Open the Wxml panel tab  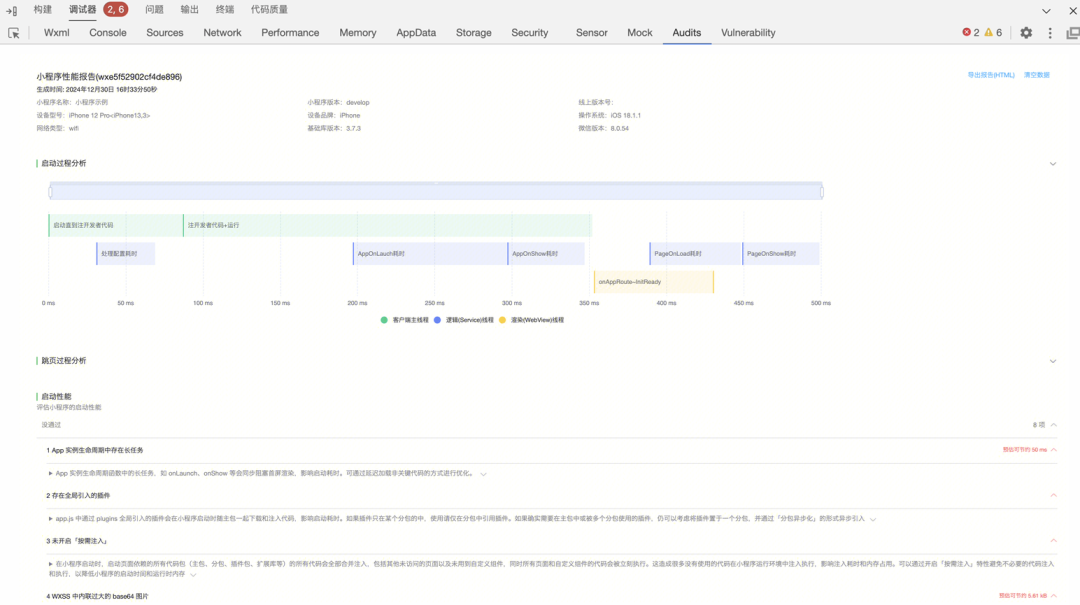pyautogui.click(x=56, y=32)
